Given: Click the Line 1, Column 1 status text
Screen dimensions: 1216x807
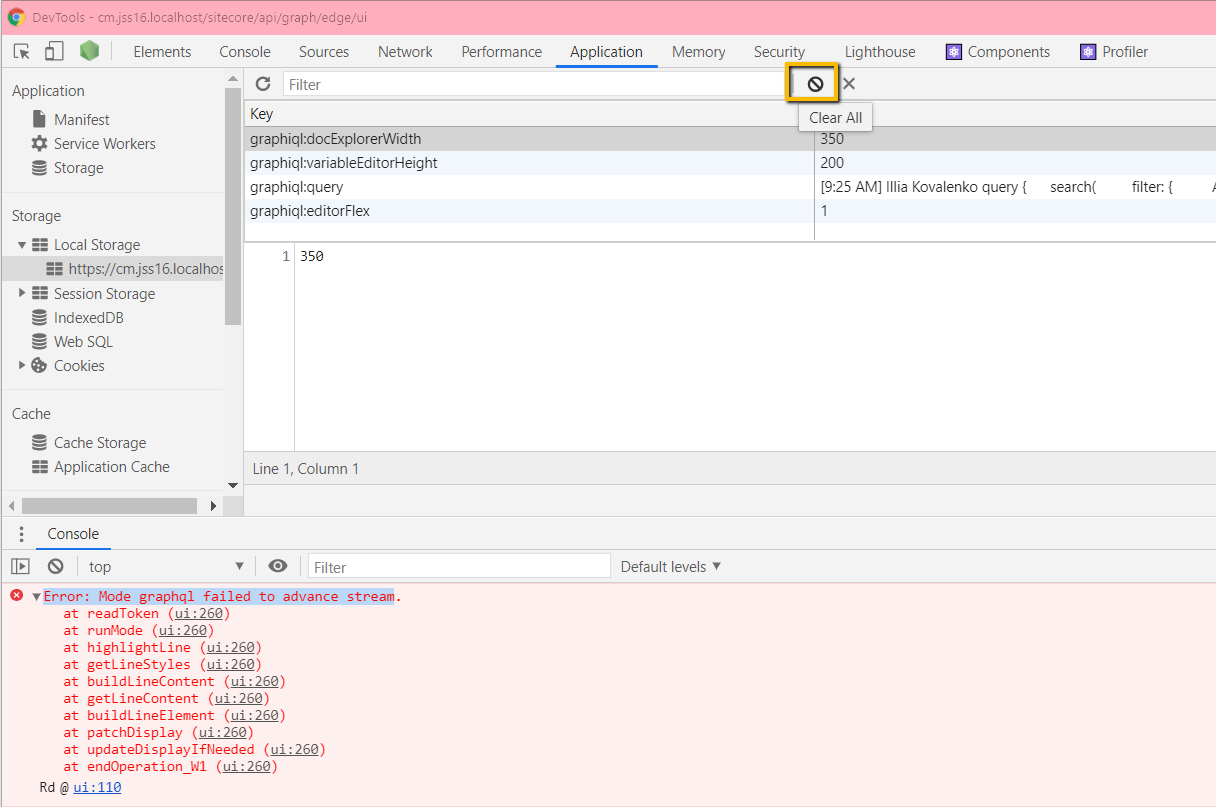Looking at the screenshot, I should pos(306,468).
